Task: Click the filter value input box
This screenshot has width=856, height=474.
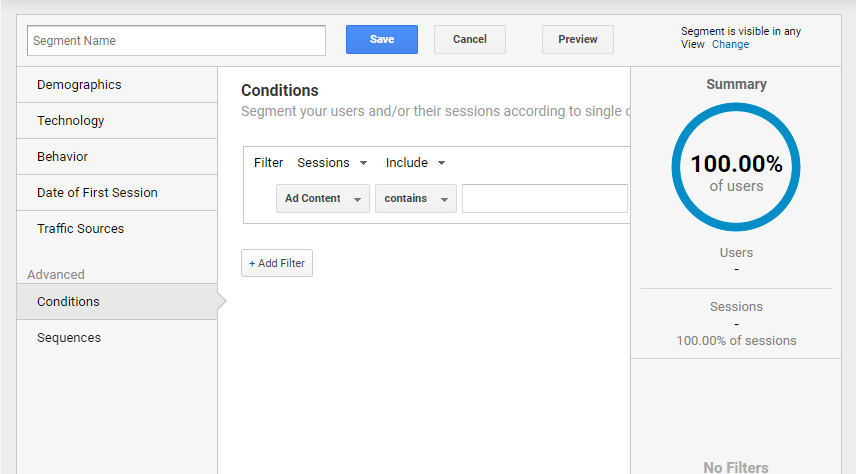Action: 544,199
